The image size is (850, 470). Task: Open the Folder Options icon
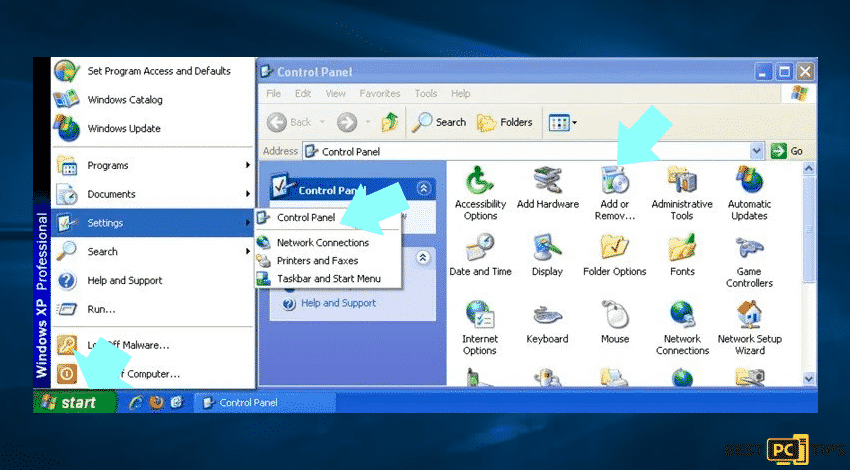pos(615,255)
